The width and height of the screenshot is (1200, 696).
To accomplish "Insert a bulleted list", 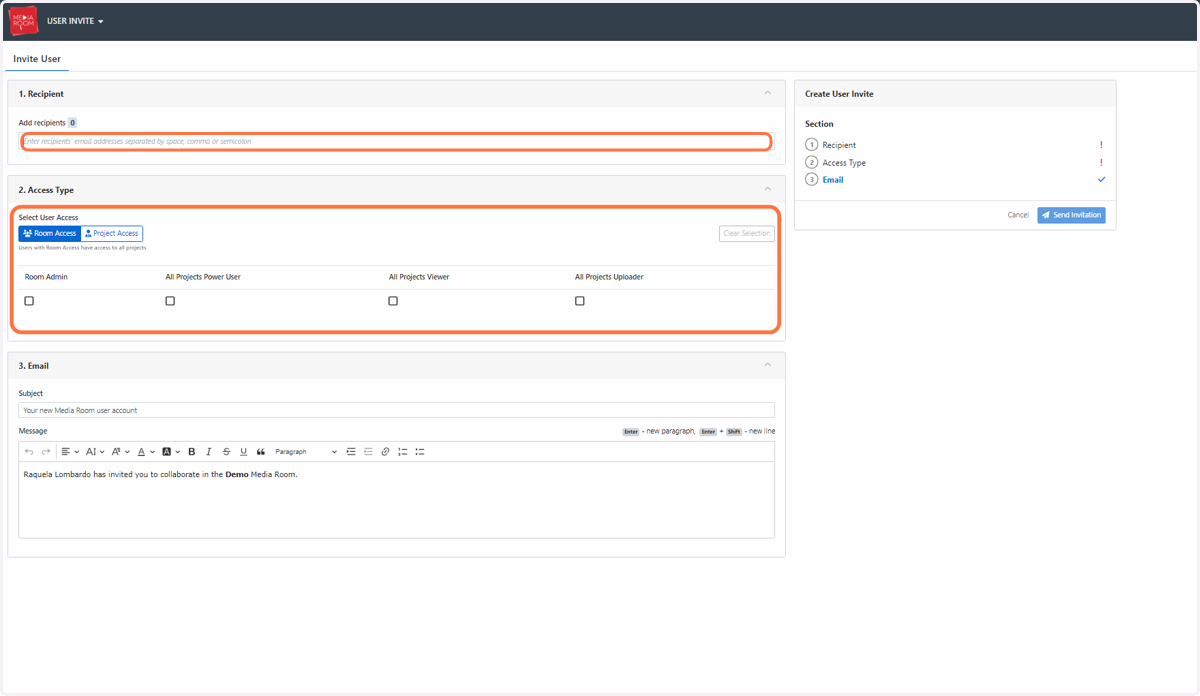I will [420, 452].
